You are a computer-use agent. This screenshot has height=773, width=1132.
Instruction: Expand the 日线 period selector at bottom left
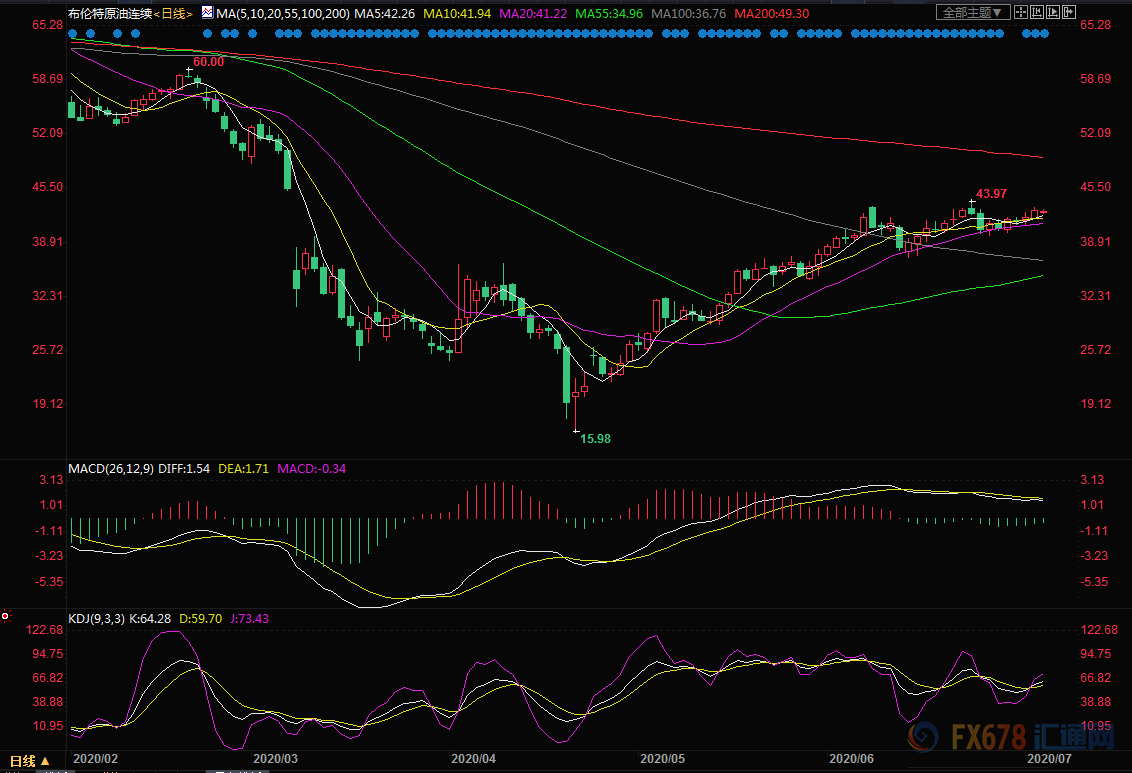pos(32,759)
